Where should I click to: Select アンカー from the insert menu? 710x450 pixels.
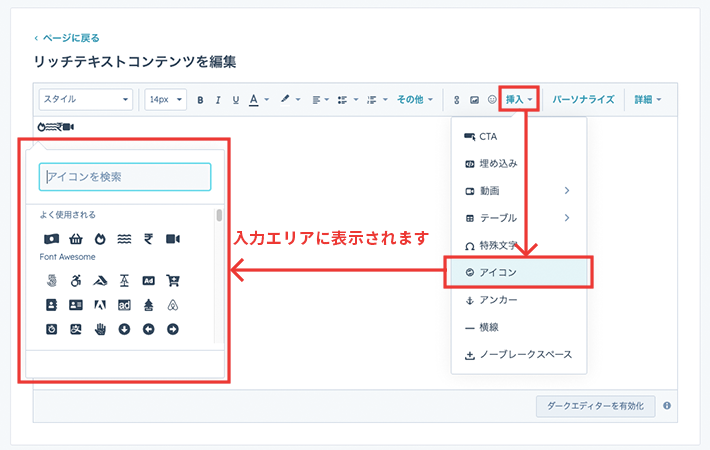(519, 300)
